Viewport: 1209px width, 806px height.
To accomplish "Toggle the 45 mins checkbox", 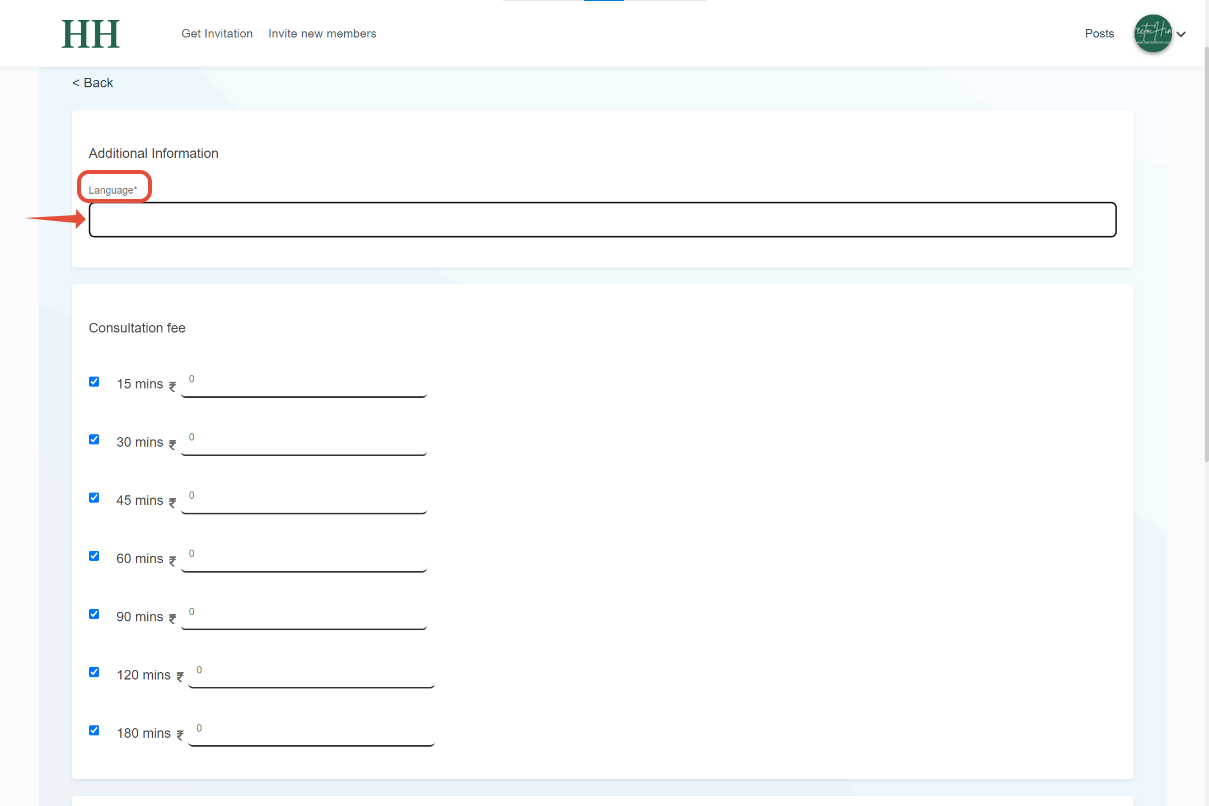I will 94,497.
